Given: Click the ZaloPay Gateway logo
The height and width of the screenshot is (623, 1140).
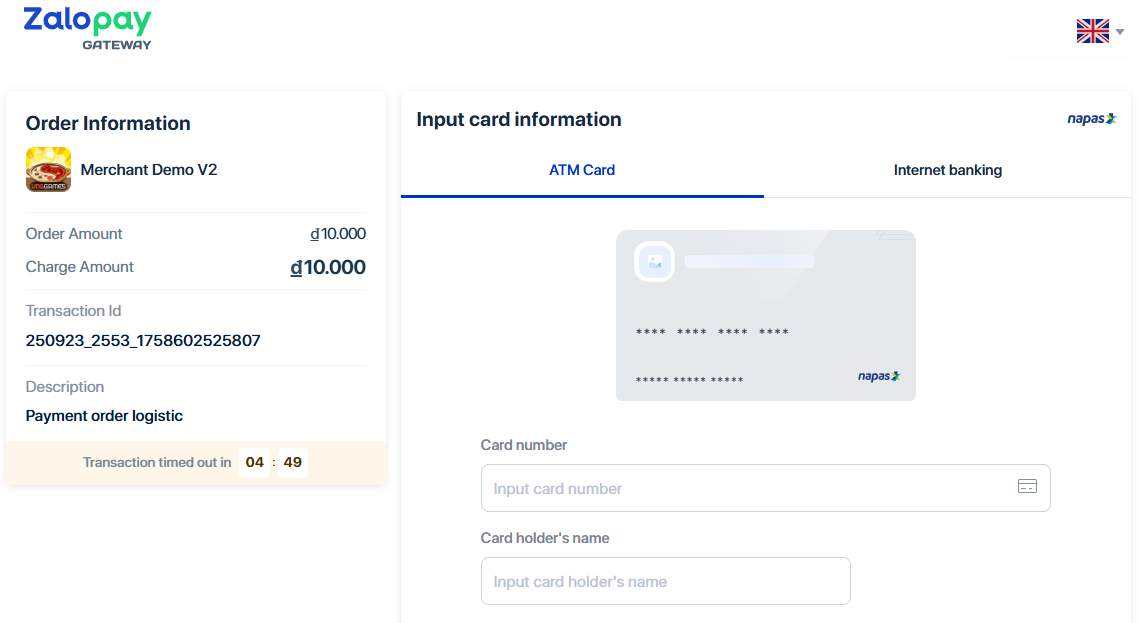Looking at the screenshot, I should tap(88, 28).
